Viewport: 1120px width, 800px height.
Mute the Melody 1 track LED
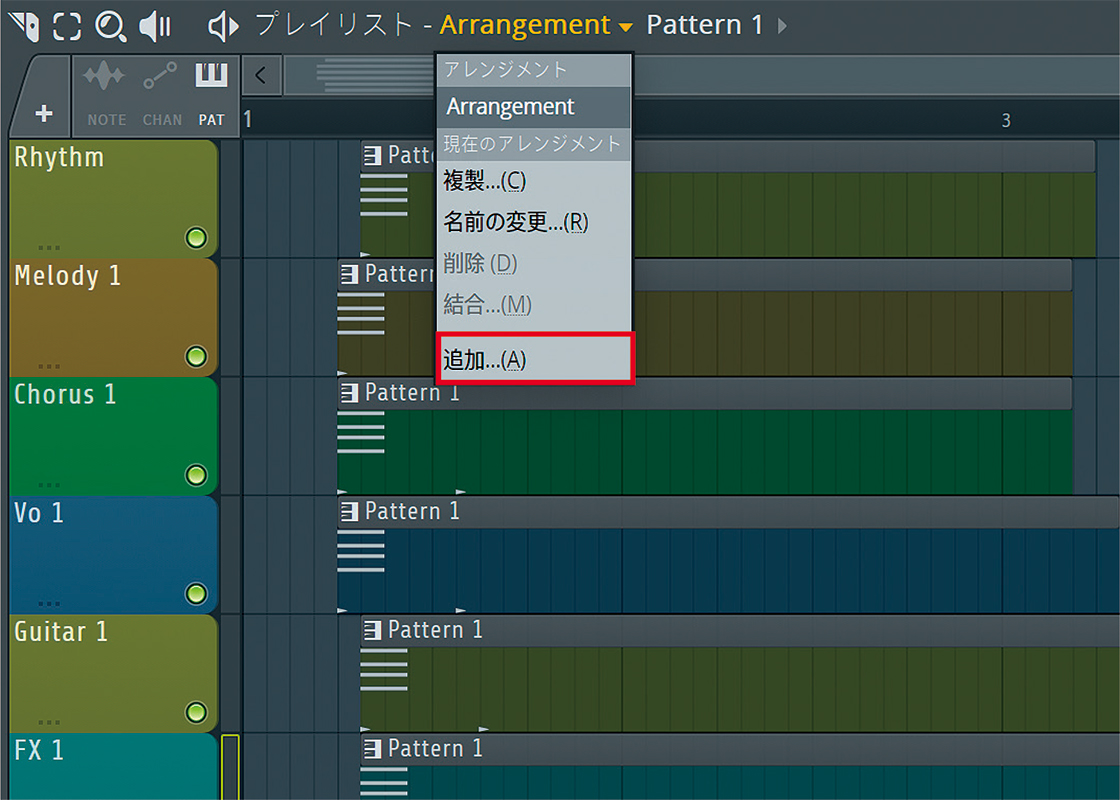196,356
